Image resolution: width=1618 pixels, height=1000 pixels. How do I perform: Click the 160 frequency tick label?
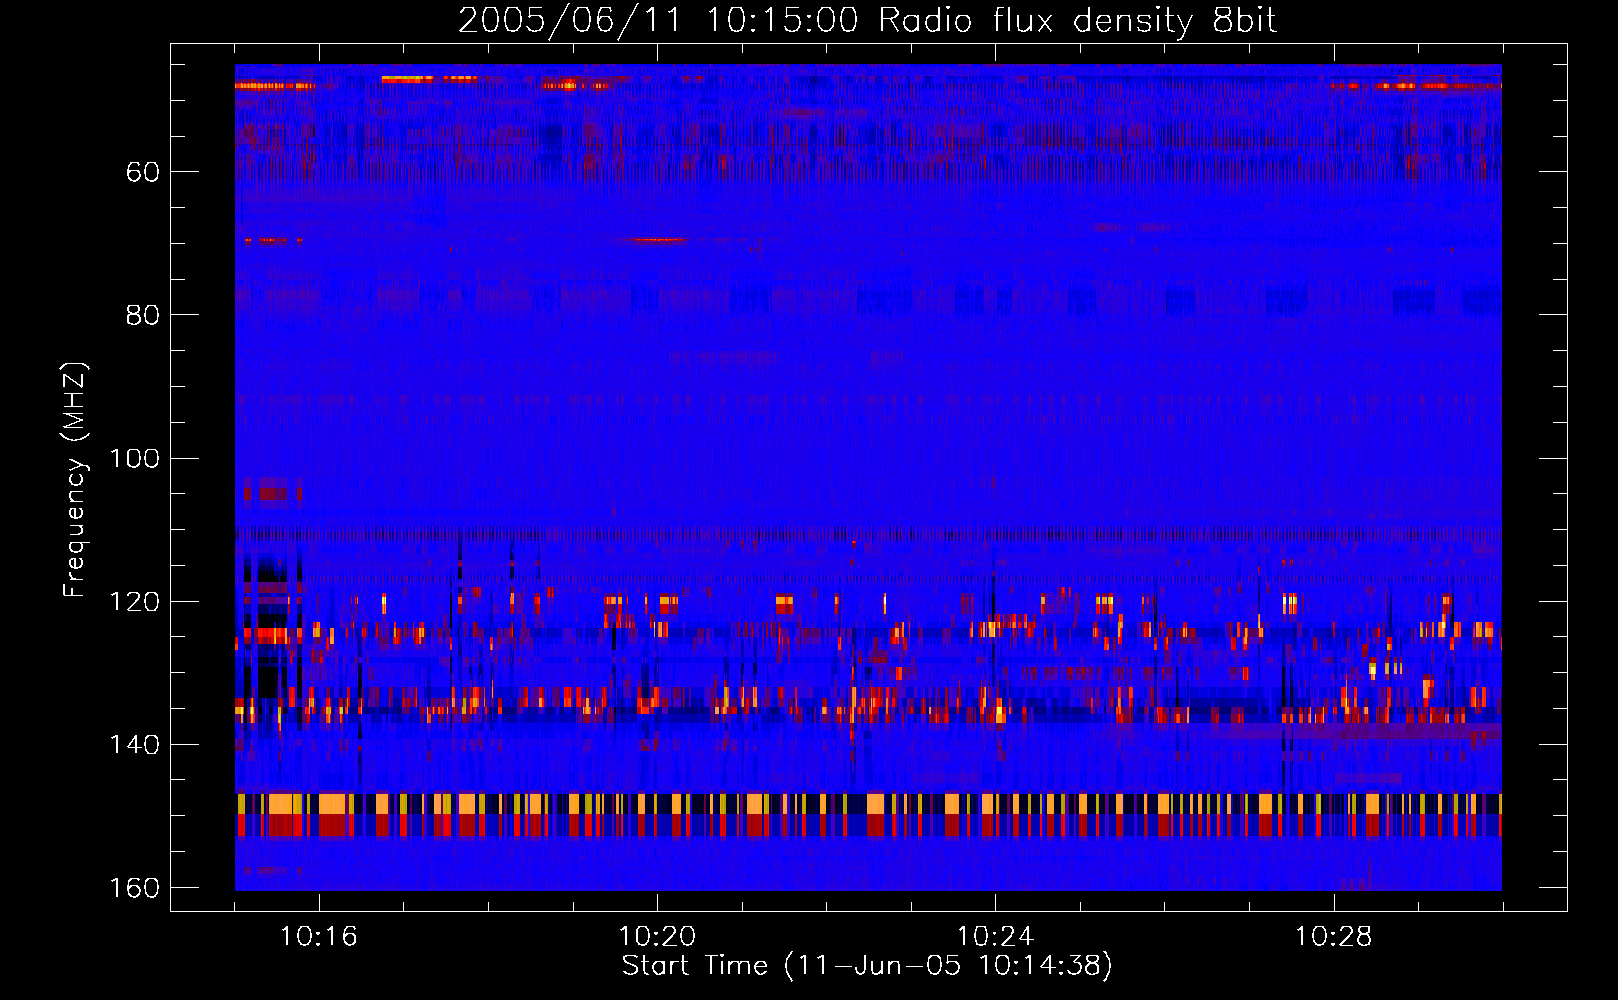point(135,888)
